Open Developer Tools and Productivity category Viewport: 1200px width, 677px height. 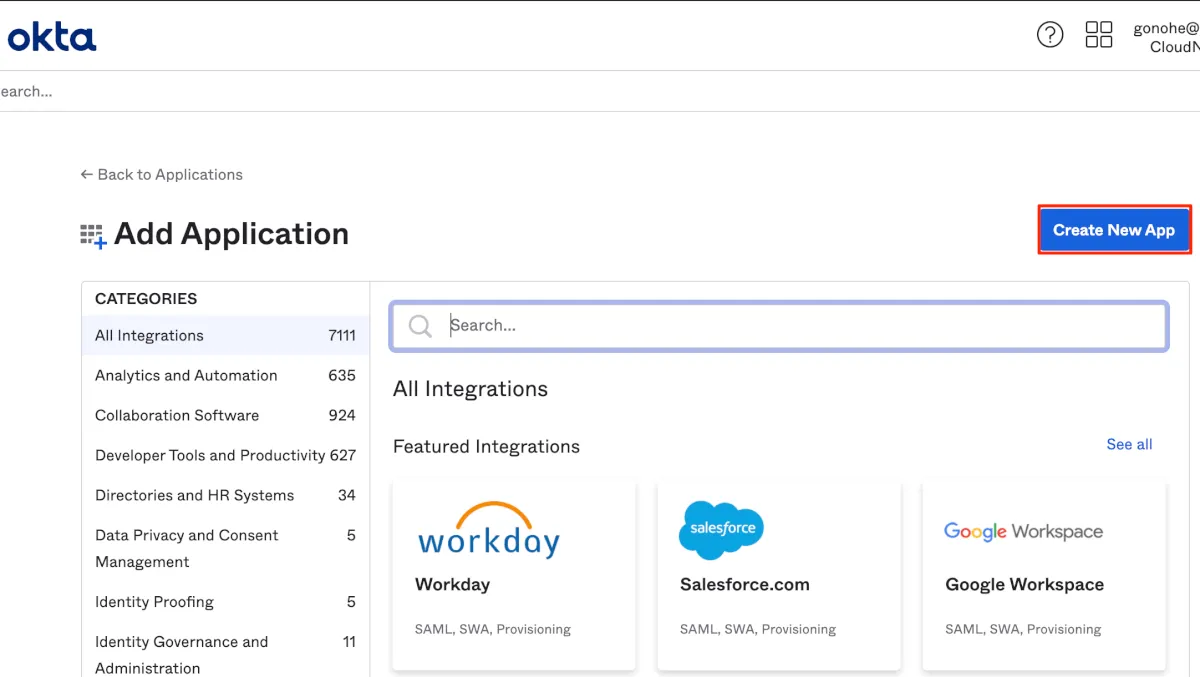(210, 456)
